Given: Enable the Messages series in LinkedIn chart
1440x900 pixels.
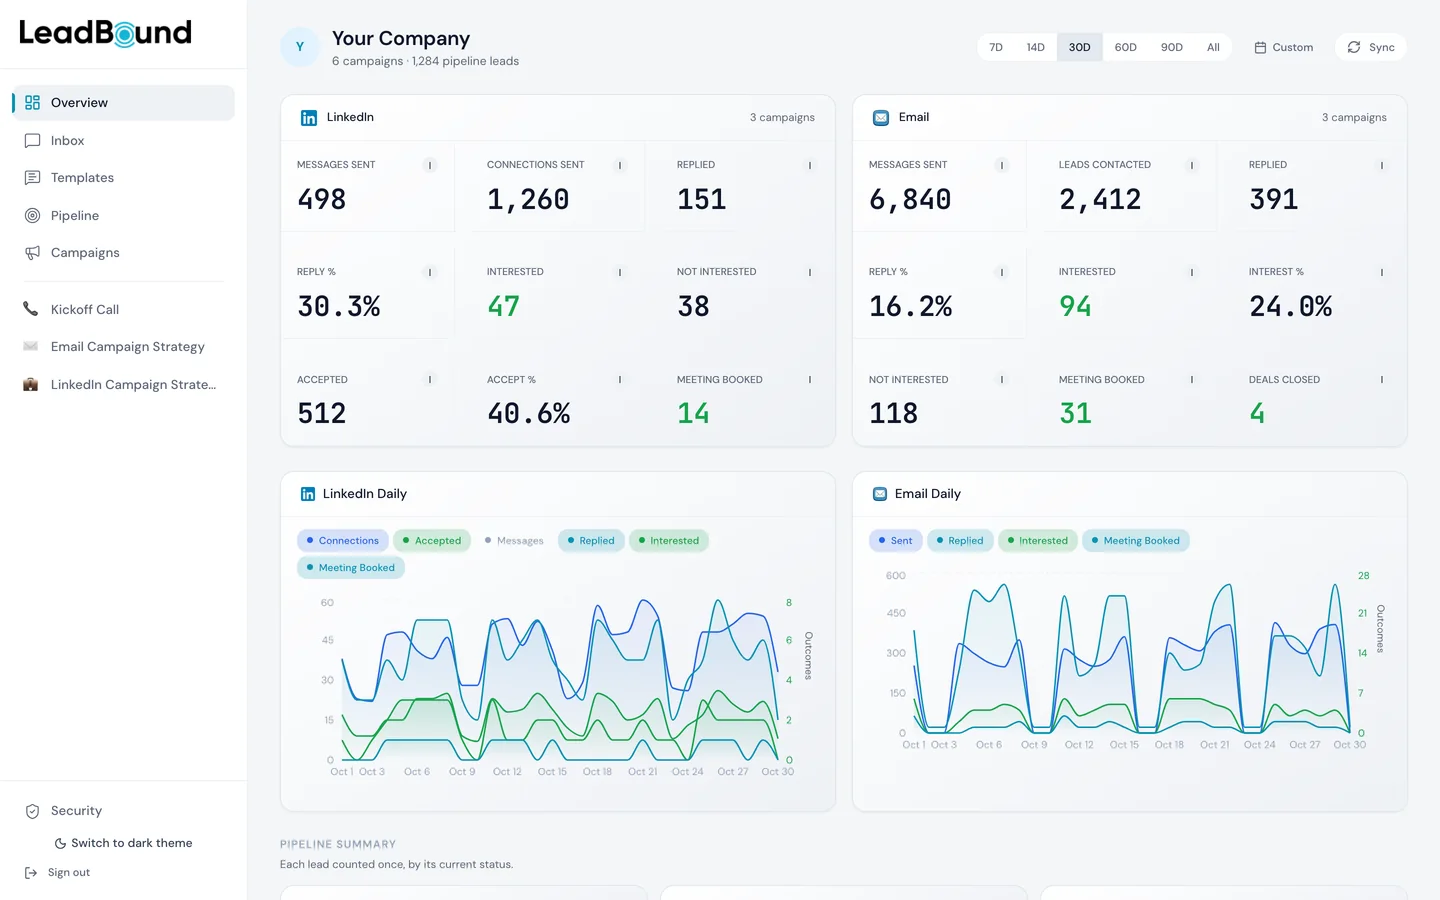Looking at the screenshot, I should (x=514, y=541).
